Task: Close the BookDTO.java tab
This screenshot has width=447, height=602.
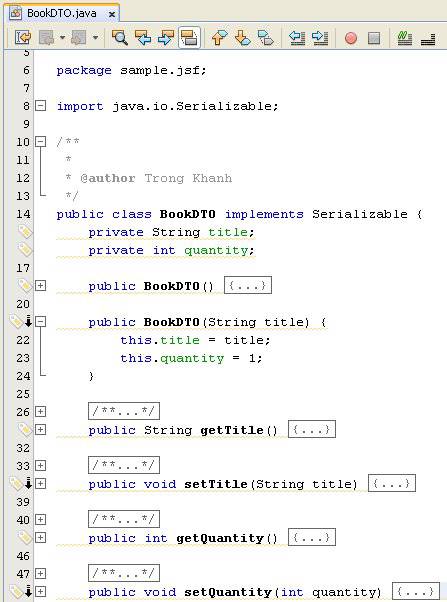Action: click(112, 14)
